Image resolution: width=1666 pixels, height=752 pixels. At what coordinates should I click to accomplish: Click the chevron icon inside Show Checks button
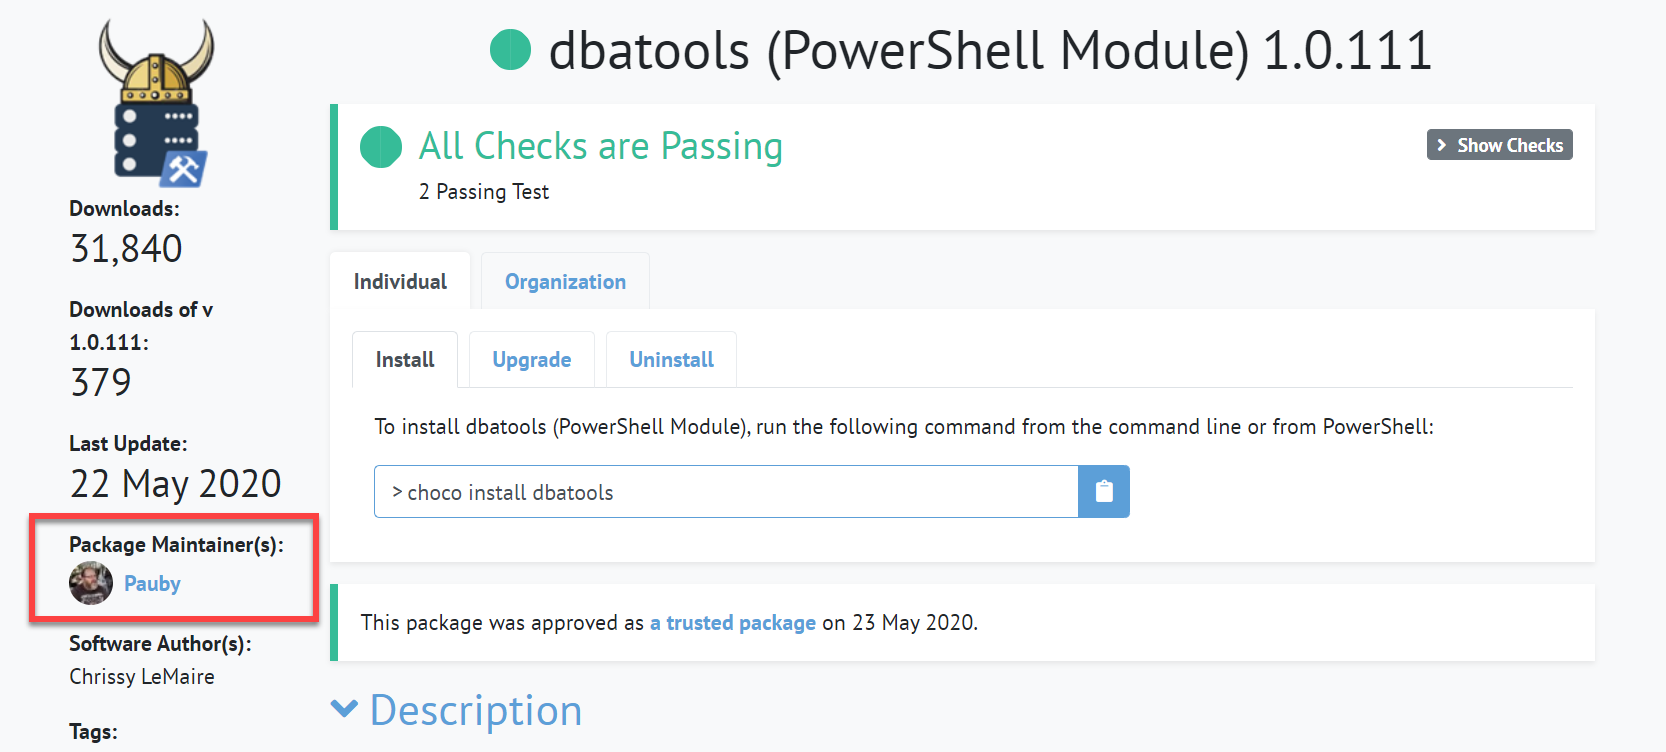pos(1442,144)
